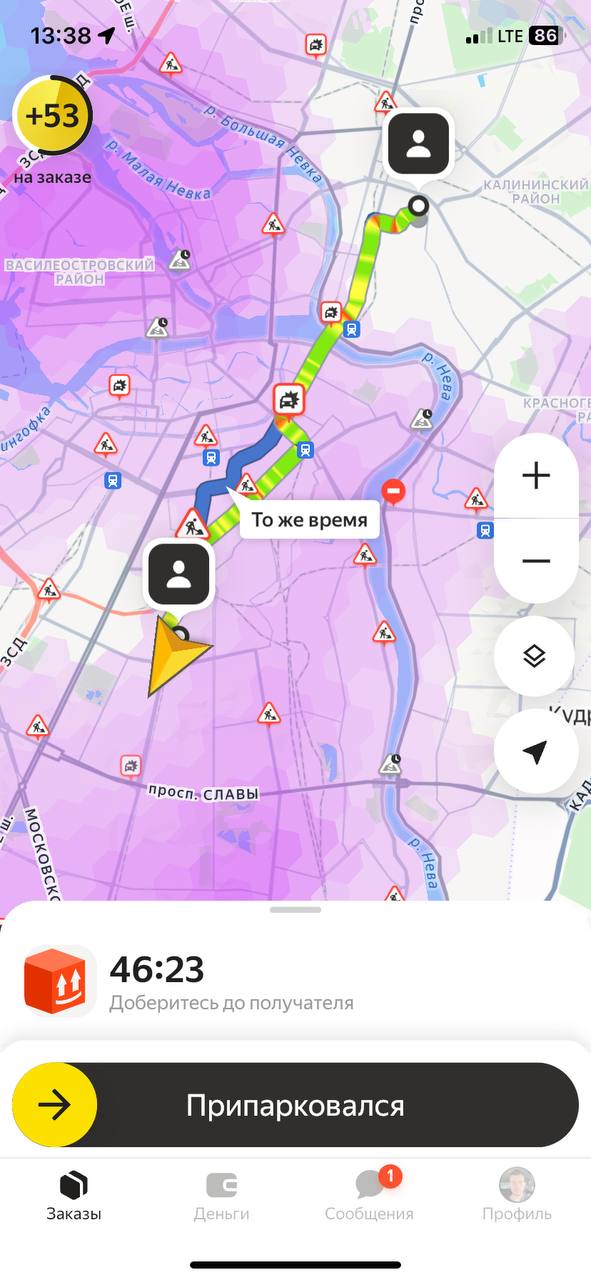This screenshot has height=1280, width=591.
Task: Select the recipient pin at route end
Action: click(418, 145)
